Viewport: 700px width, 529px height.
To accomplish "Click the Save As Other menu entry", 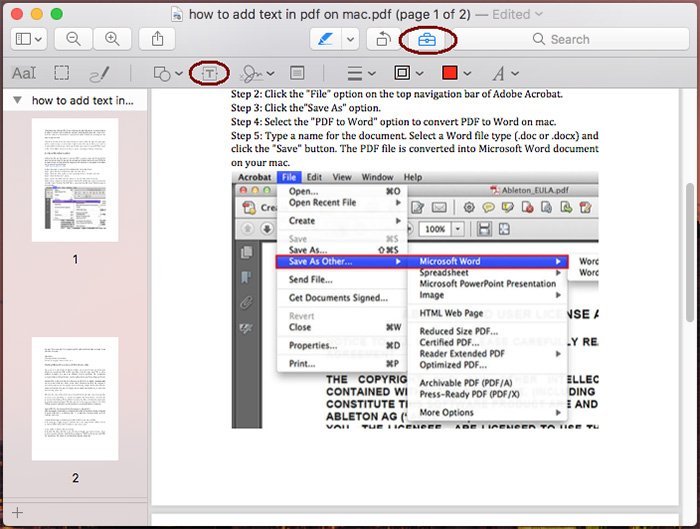I will 342,262.
